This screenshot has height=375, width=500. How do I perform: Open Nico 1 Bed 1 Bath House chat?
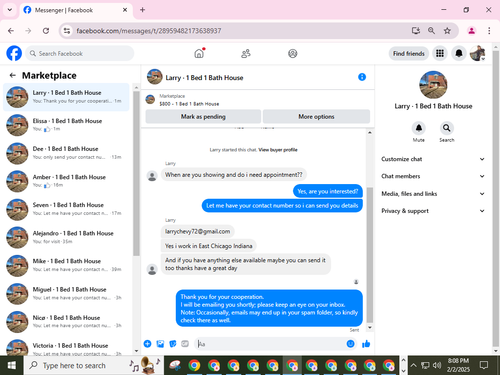click(66, 322)
